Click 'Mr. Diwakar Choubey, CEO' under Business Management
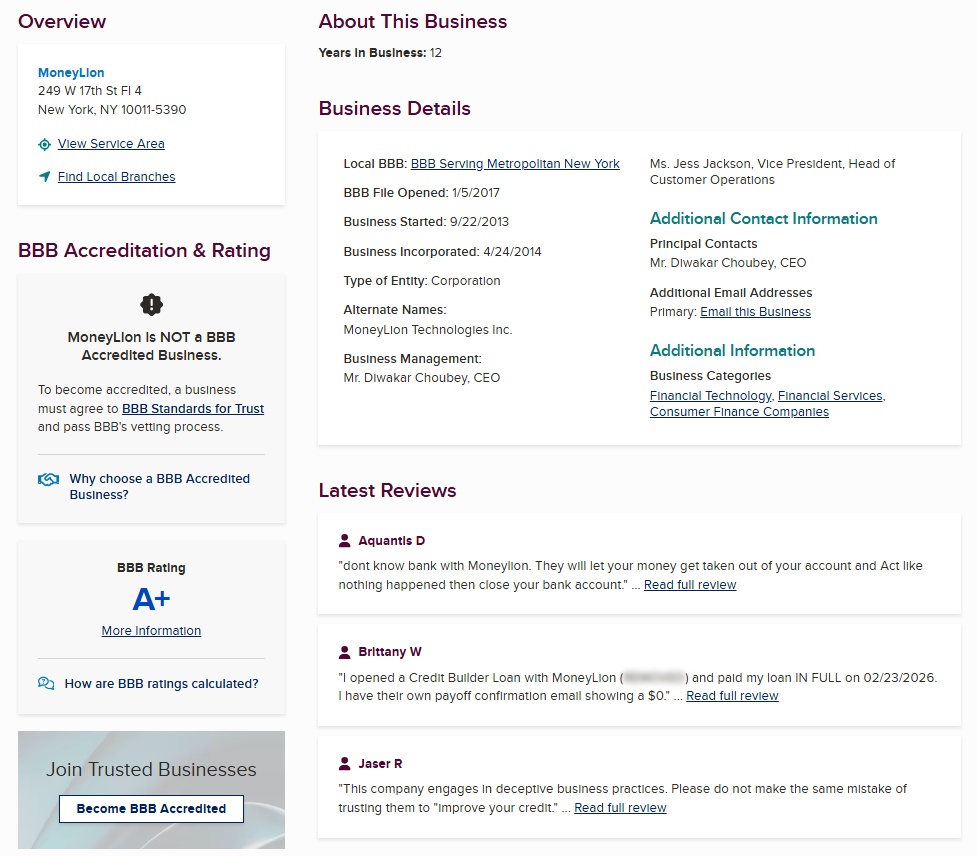Image resolution: width=977 pixels, height=856 pixels. point(422,378)
